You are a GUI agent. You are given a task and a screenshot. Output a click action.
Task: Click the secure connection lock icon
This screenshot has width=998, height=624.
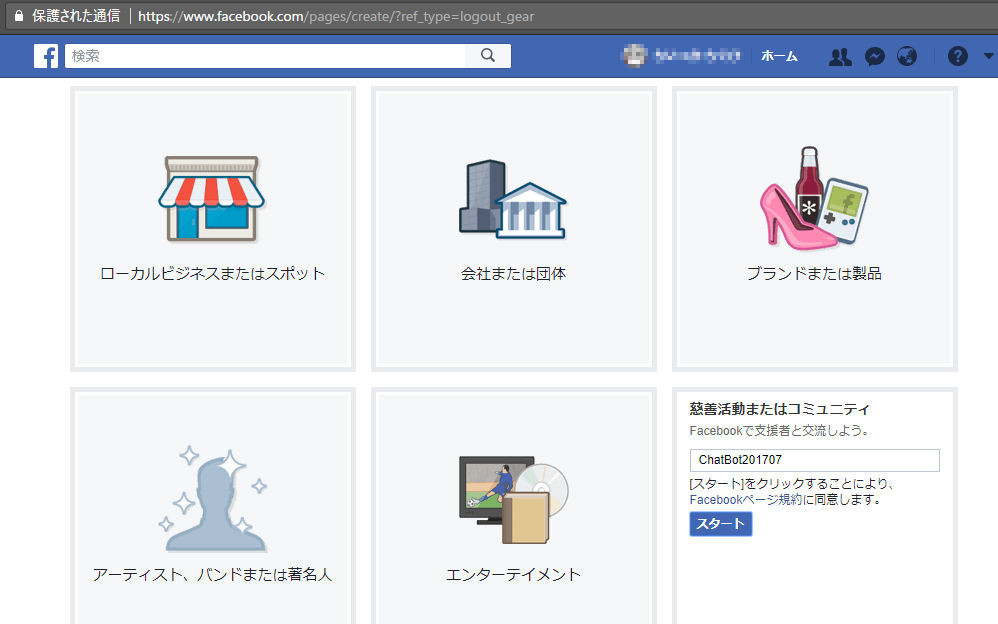click(18, 16)
